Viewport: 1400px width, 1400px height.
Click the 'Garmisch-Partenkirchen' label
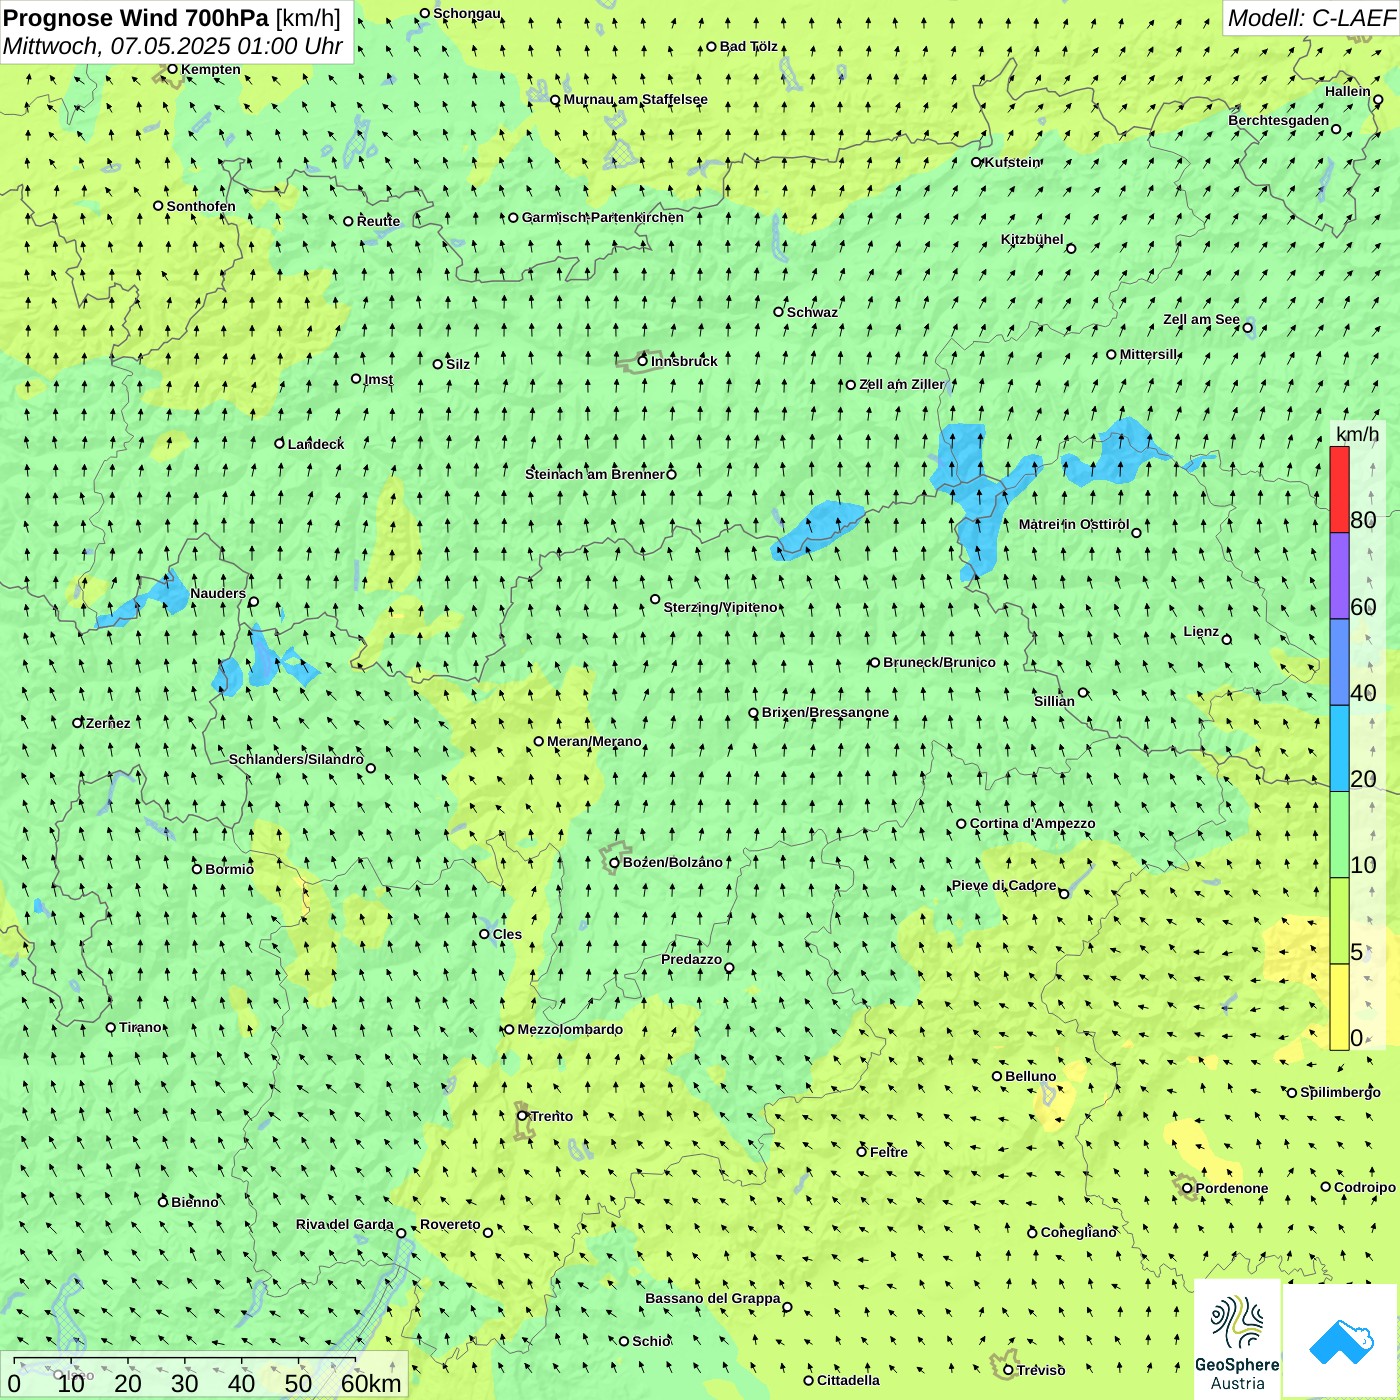(x=603, y=217)
